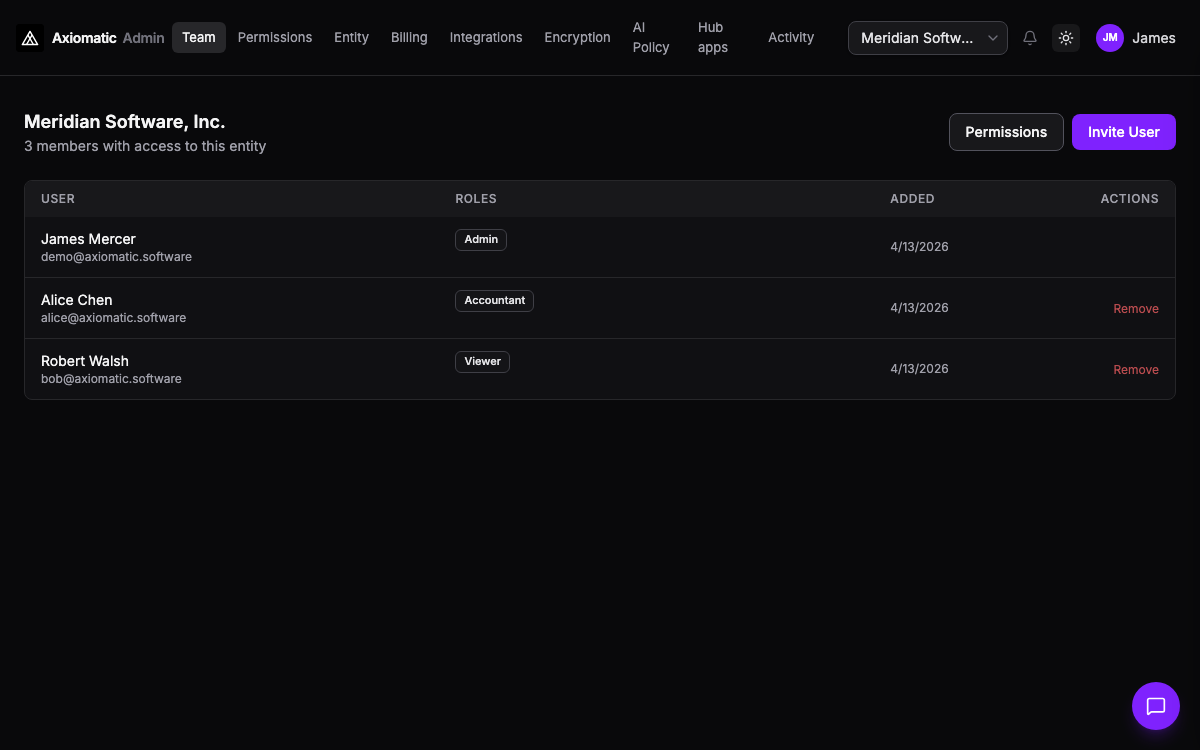The width and height of the screenshot is (1200, 750).
Task: Open the notifications bell
Action: tap(1030, 37)
